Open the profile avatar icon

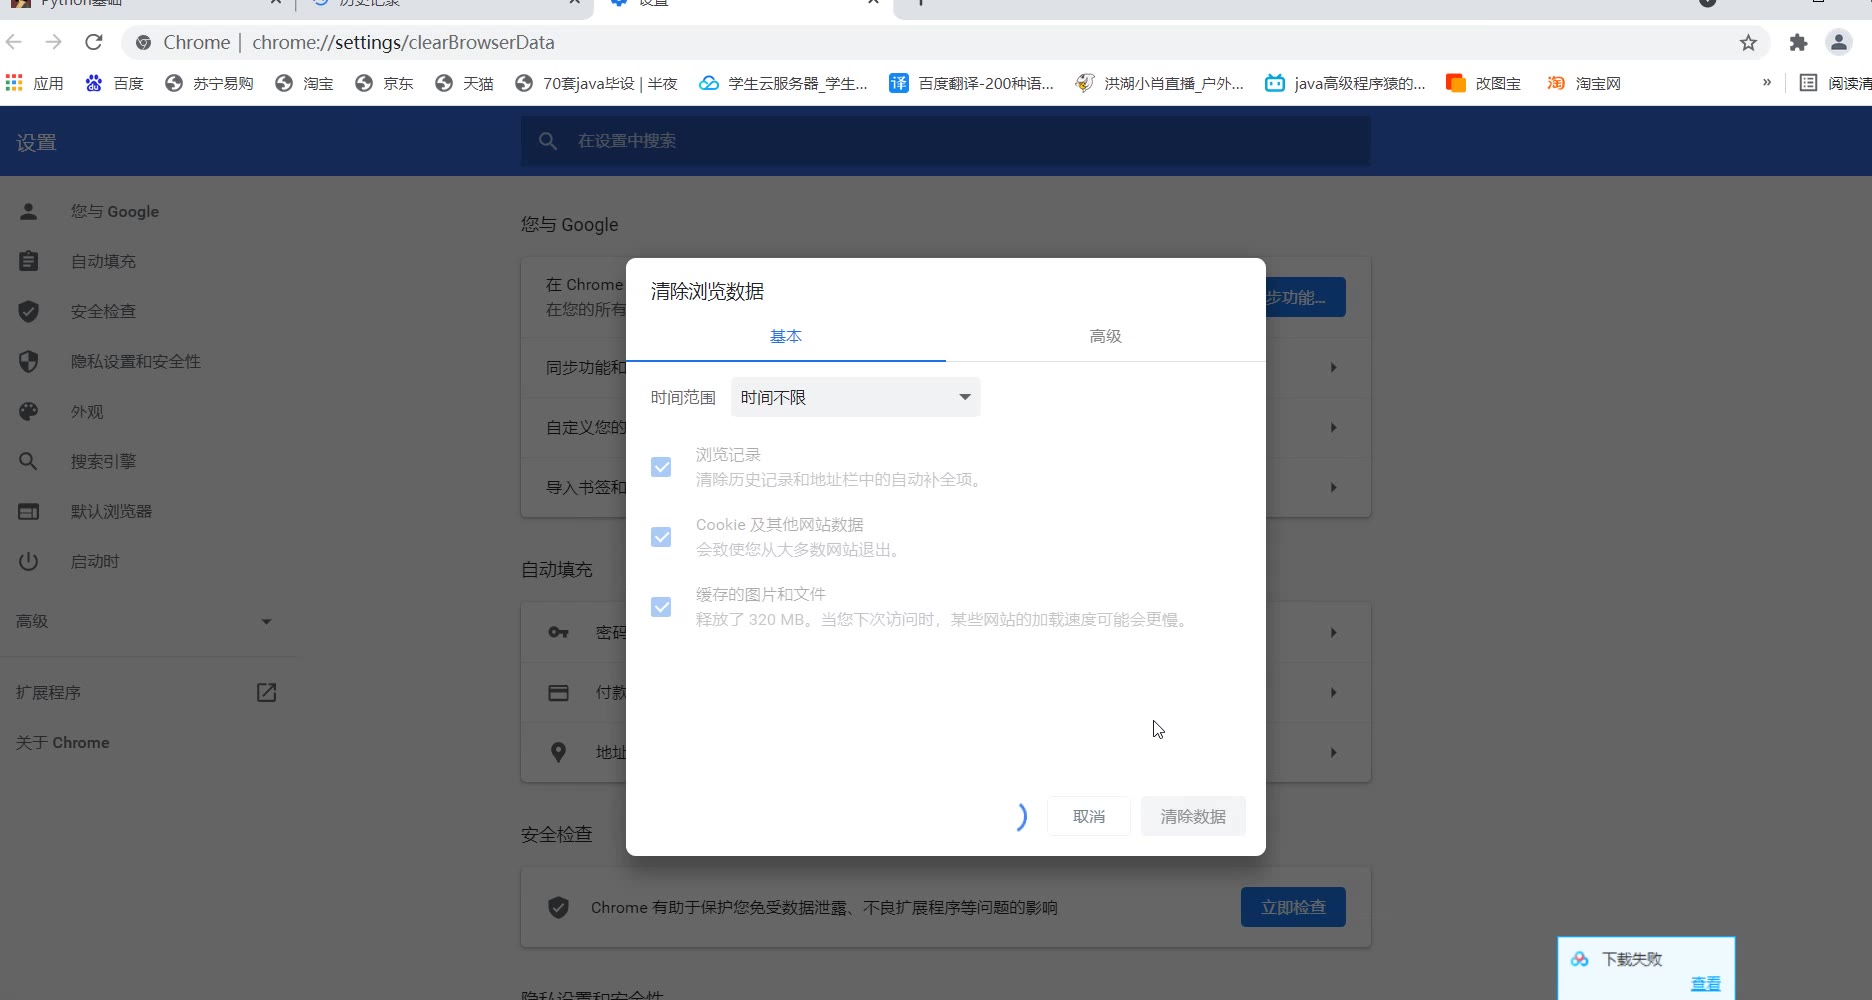coord(1838,42)
